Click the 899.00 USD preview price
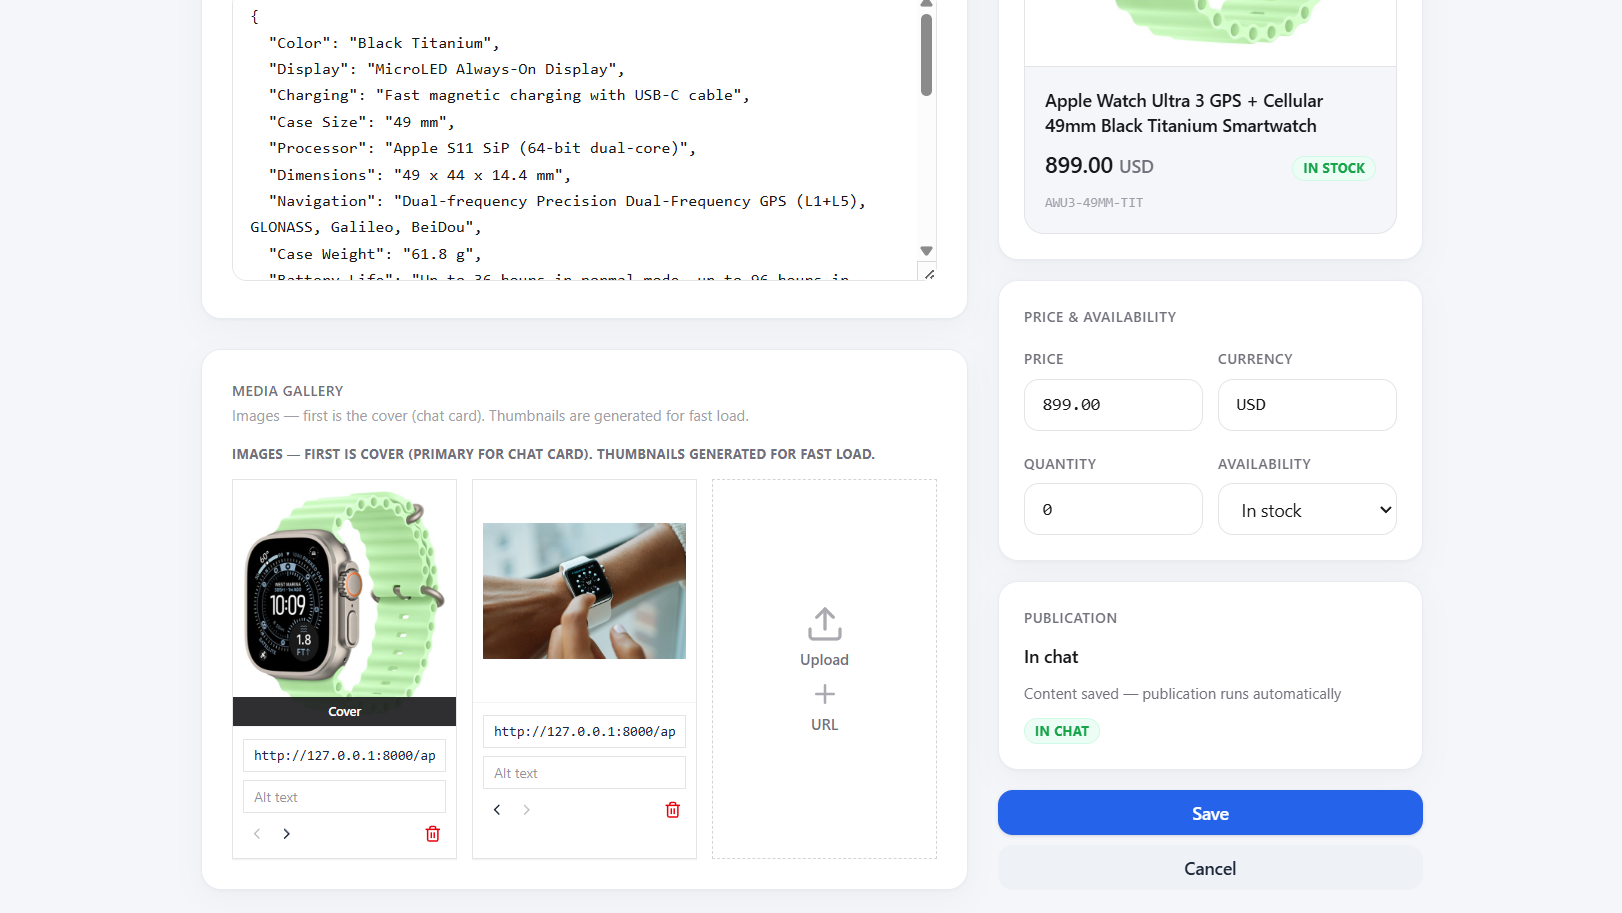Image resolution: width=1622 pixels, height=913 pixels. pos(1099,165)
